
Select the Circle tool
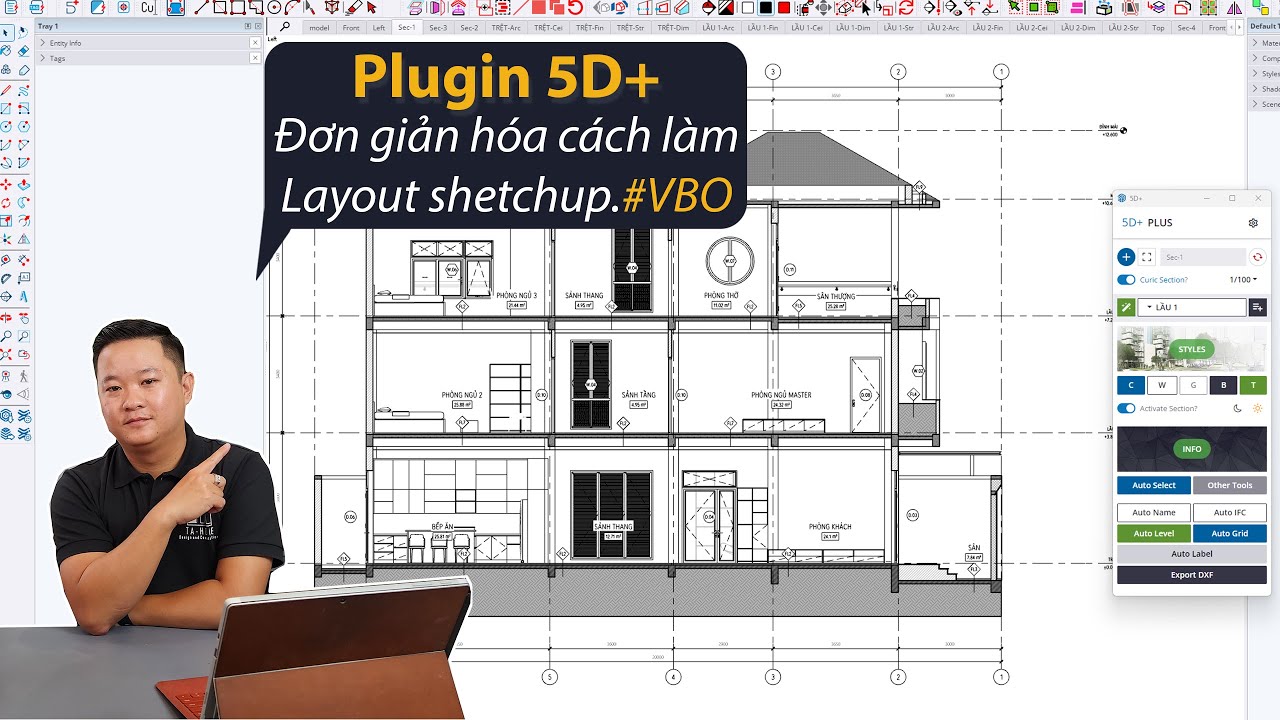tap(6, 127)
